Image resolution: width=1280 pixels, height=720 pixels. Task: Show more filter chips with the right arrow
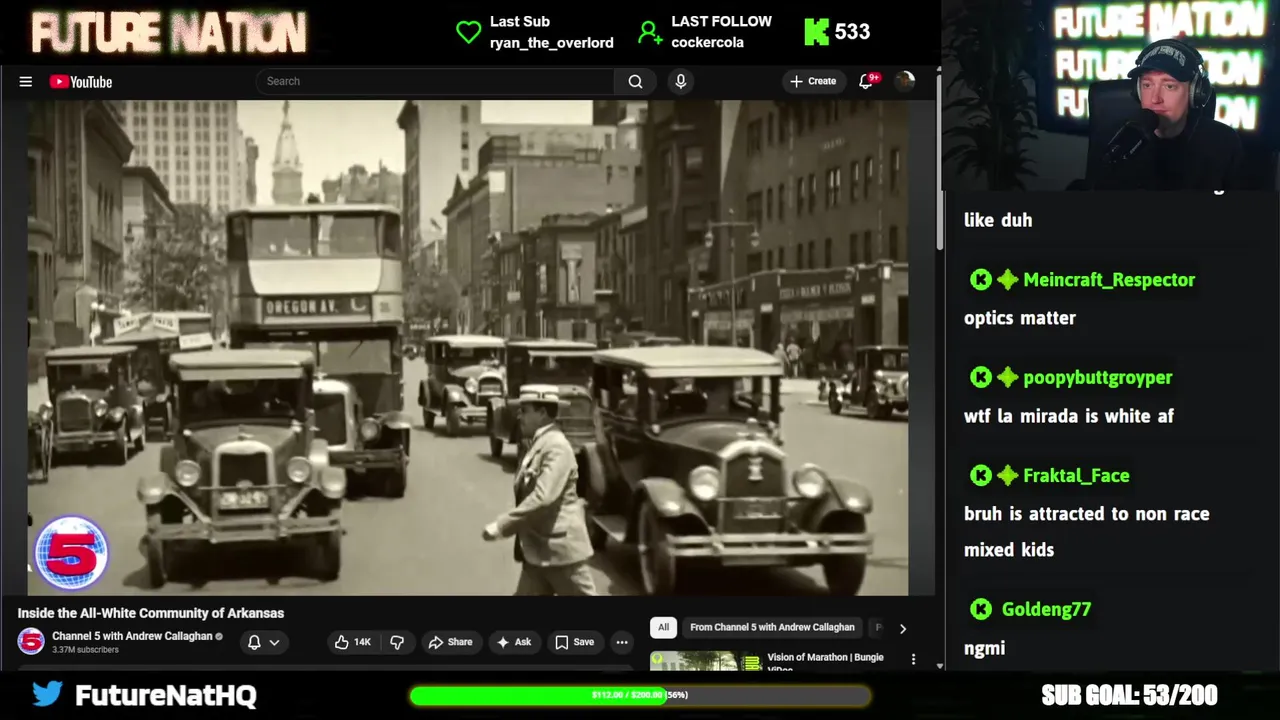[x=902, y=628]
